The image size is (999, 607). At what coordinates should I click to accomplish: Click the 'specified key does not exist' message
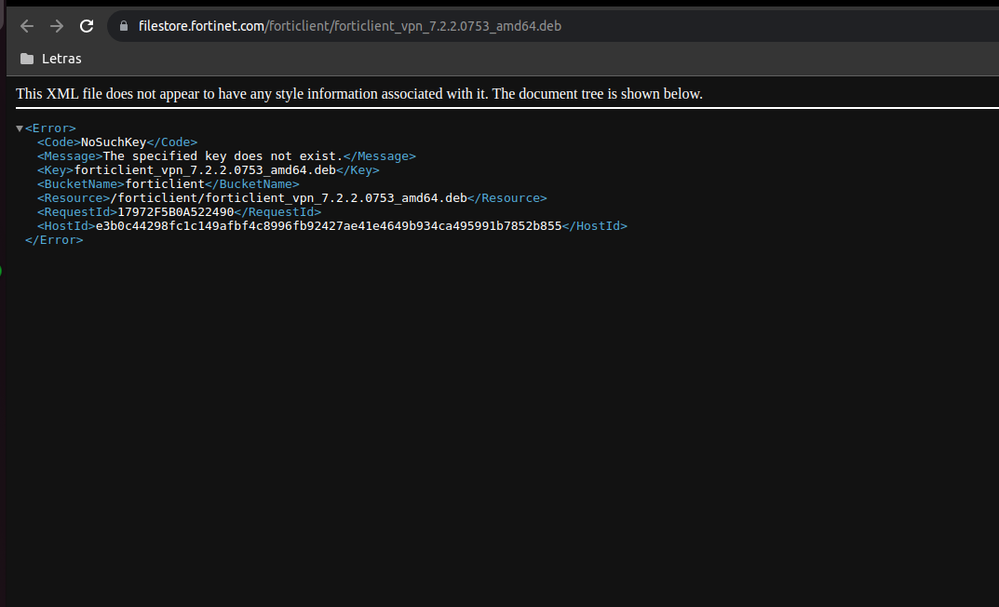point(222,157)
